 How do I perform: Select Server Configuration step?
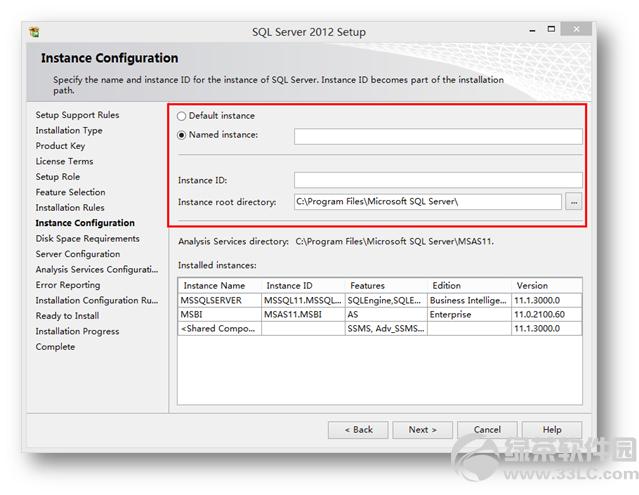click(x=77, y=254)
